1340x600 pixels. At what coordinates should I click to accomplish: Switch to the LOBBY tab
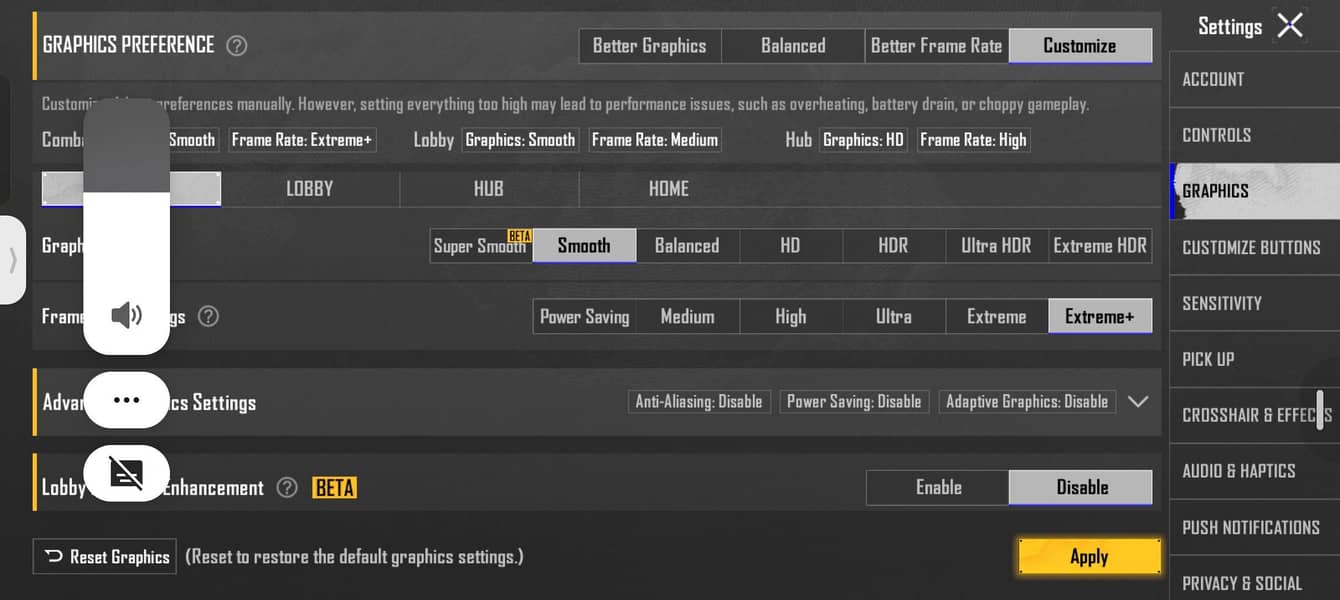310,189
